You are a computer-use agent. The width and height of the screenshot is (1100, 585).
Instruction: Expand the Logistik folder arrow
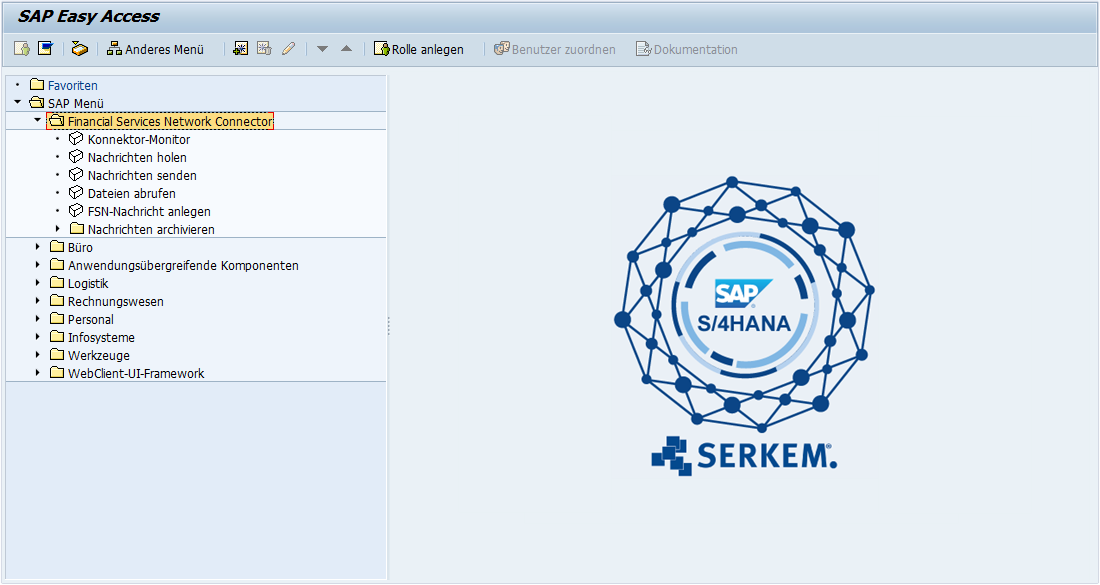(x=37, y=283)
